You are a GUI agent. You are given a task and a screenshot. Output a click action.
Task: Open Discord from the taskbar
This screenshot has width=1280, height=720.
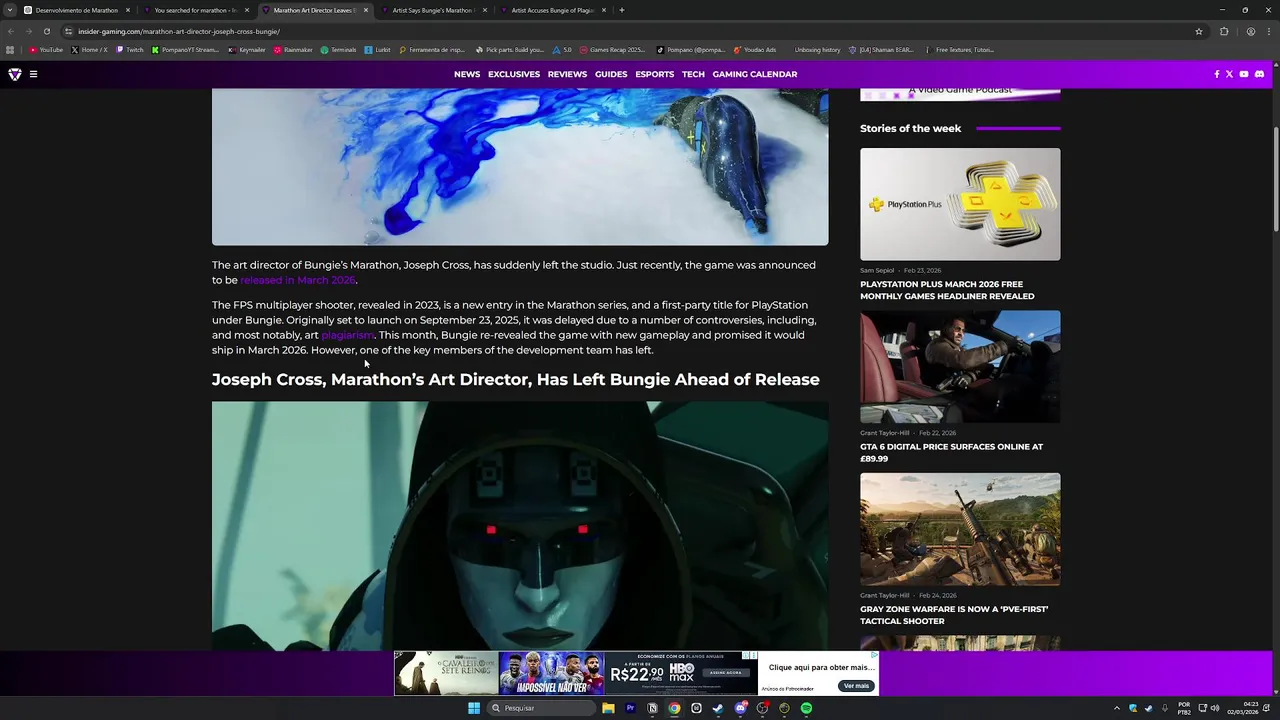click(740, 708)
